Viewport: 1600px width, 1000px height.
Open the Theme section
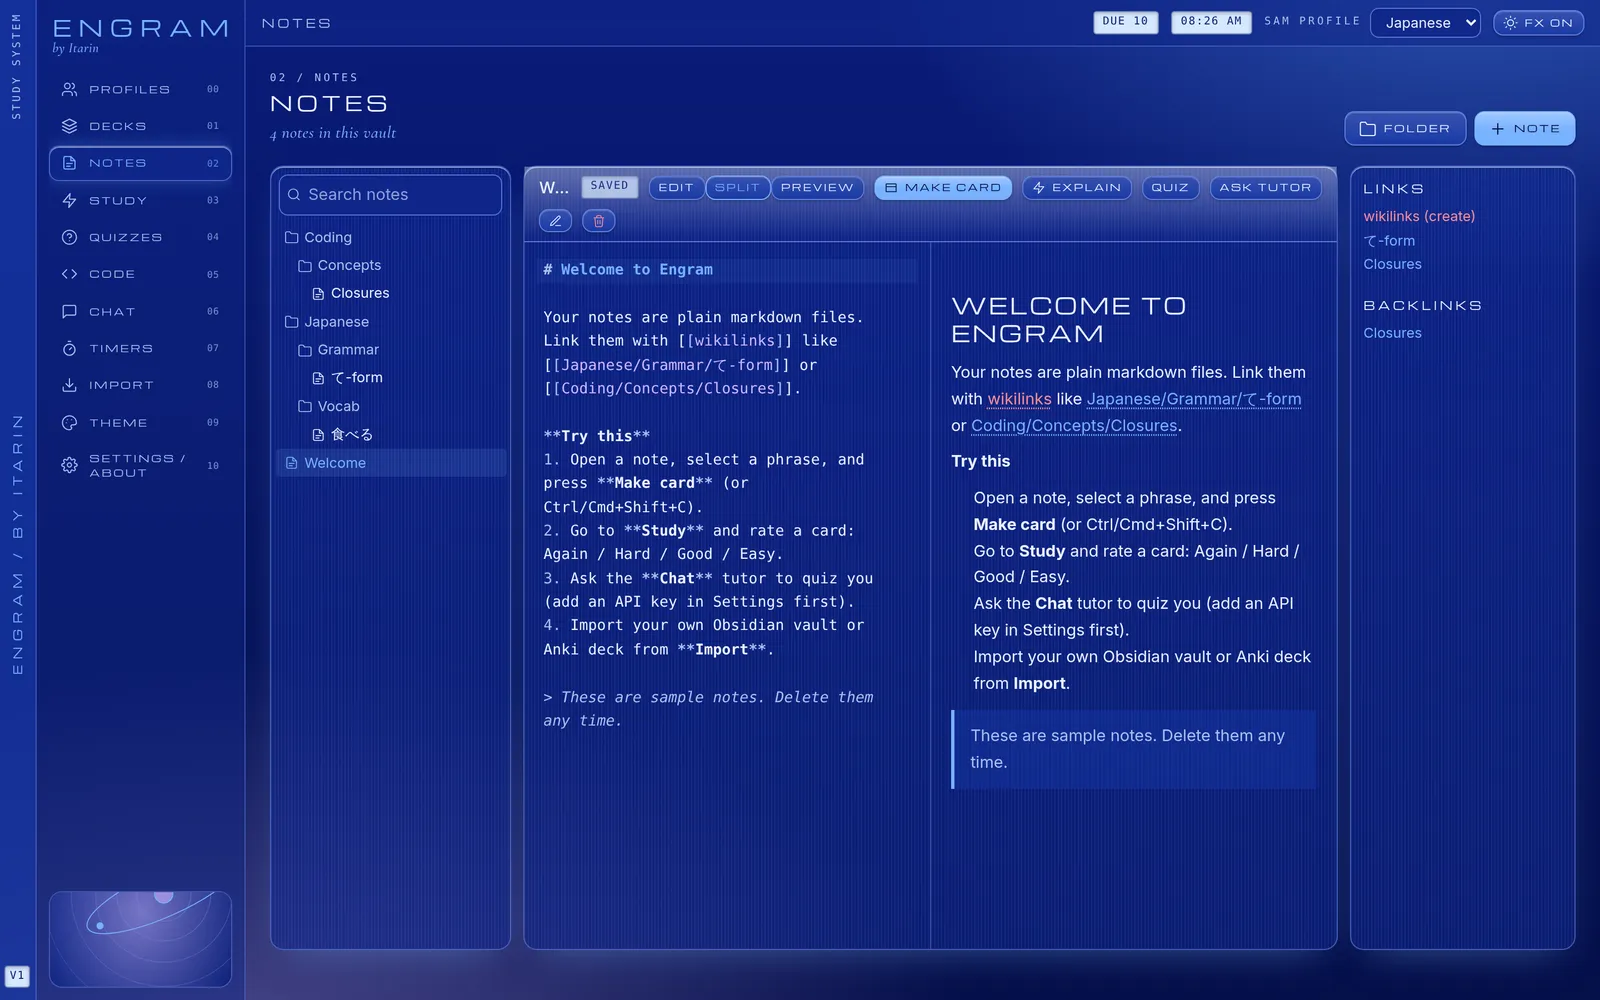pos(140,422)
